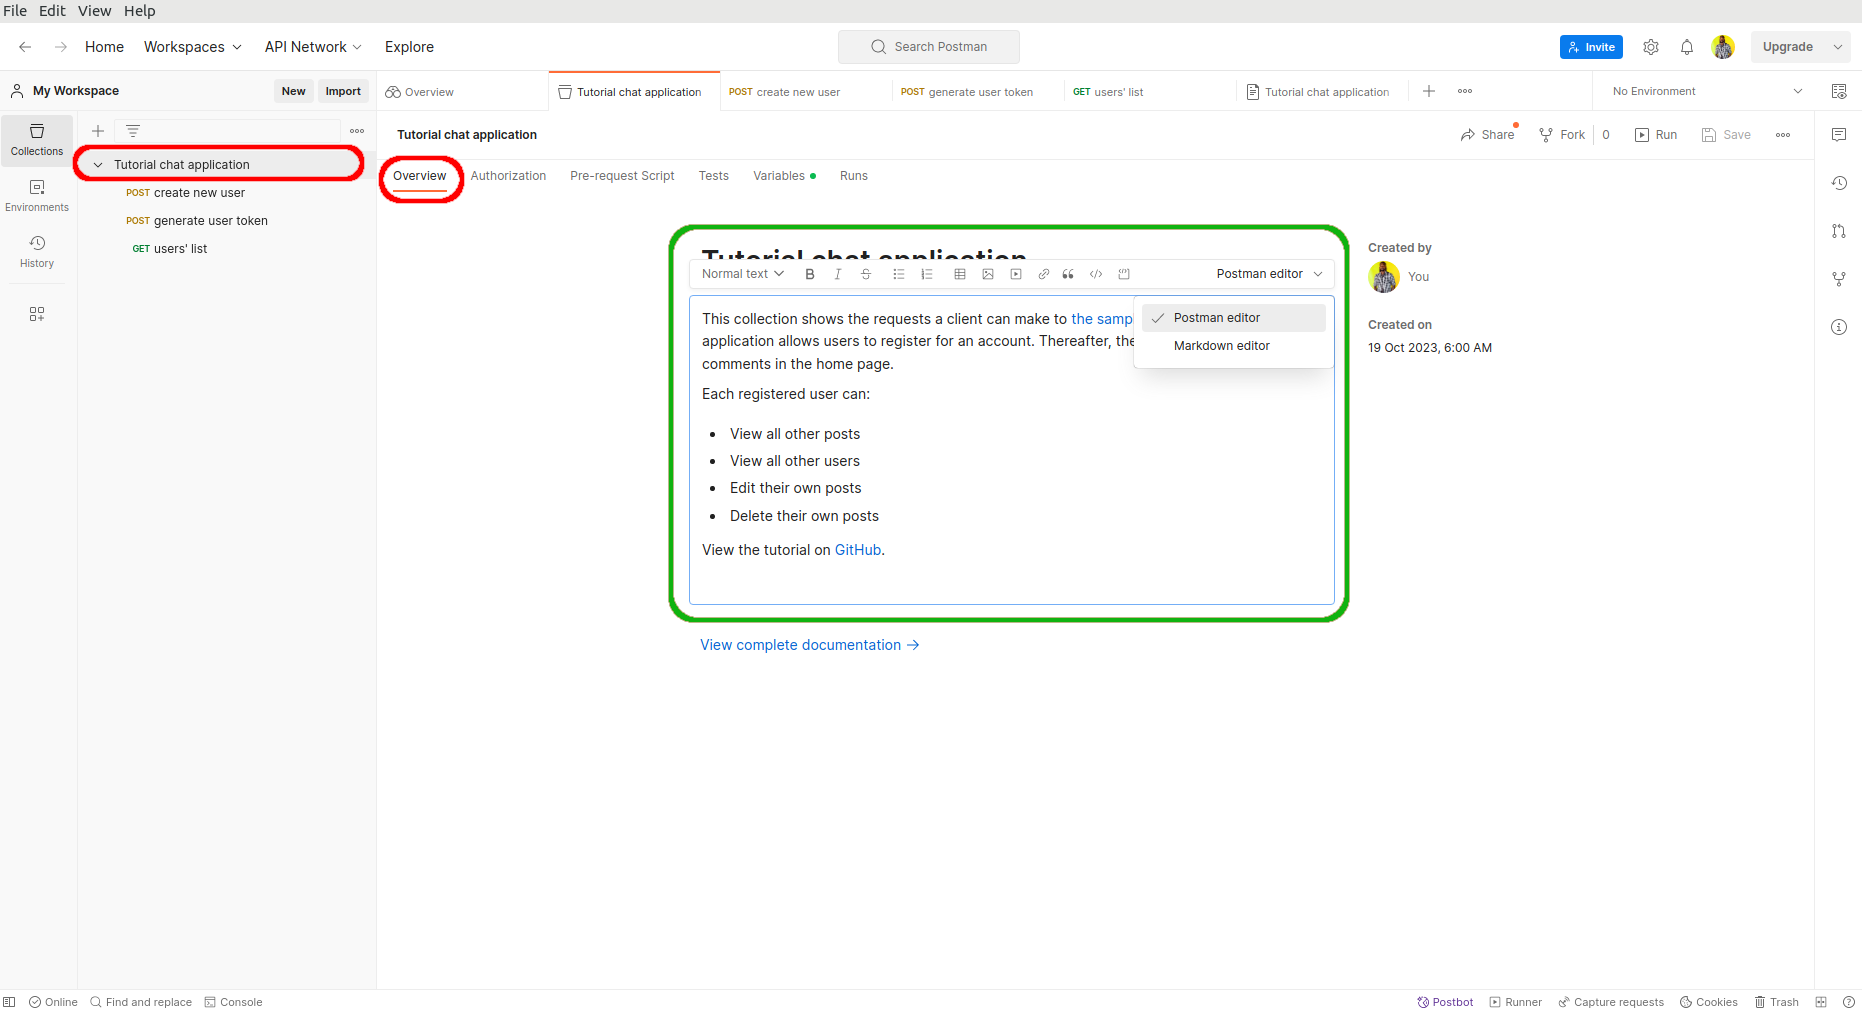The image size is (1862, 1013).
Task: Click the Invite button
Action: point(1591,47)
